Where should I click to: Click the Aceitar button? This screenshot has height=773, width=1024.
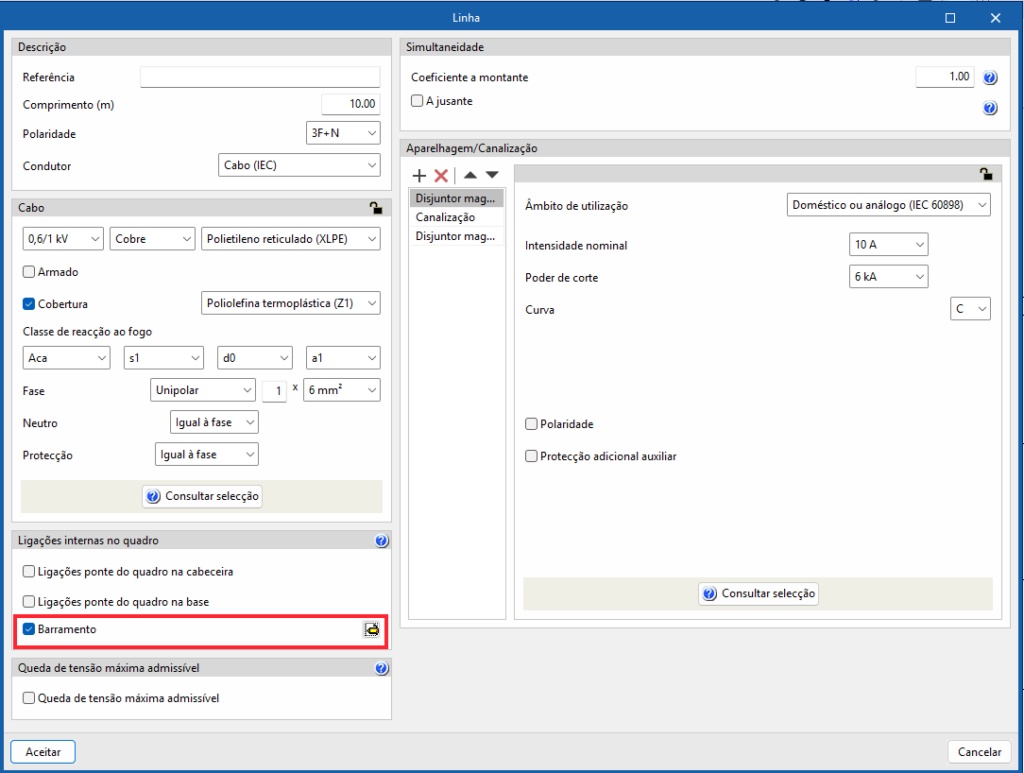point(43,751)
